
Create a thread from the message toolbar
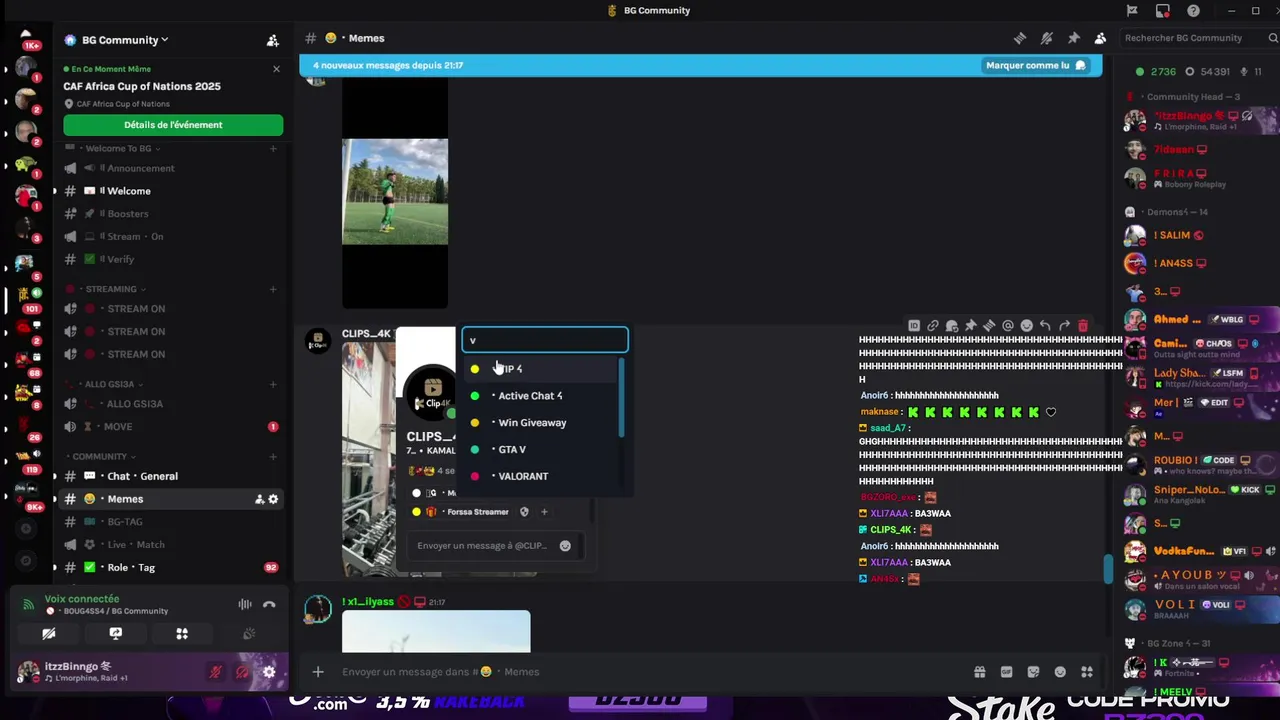tap(989, 325)
